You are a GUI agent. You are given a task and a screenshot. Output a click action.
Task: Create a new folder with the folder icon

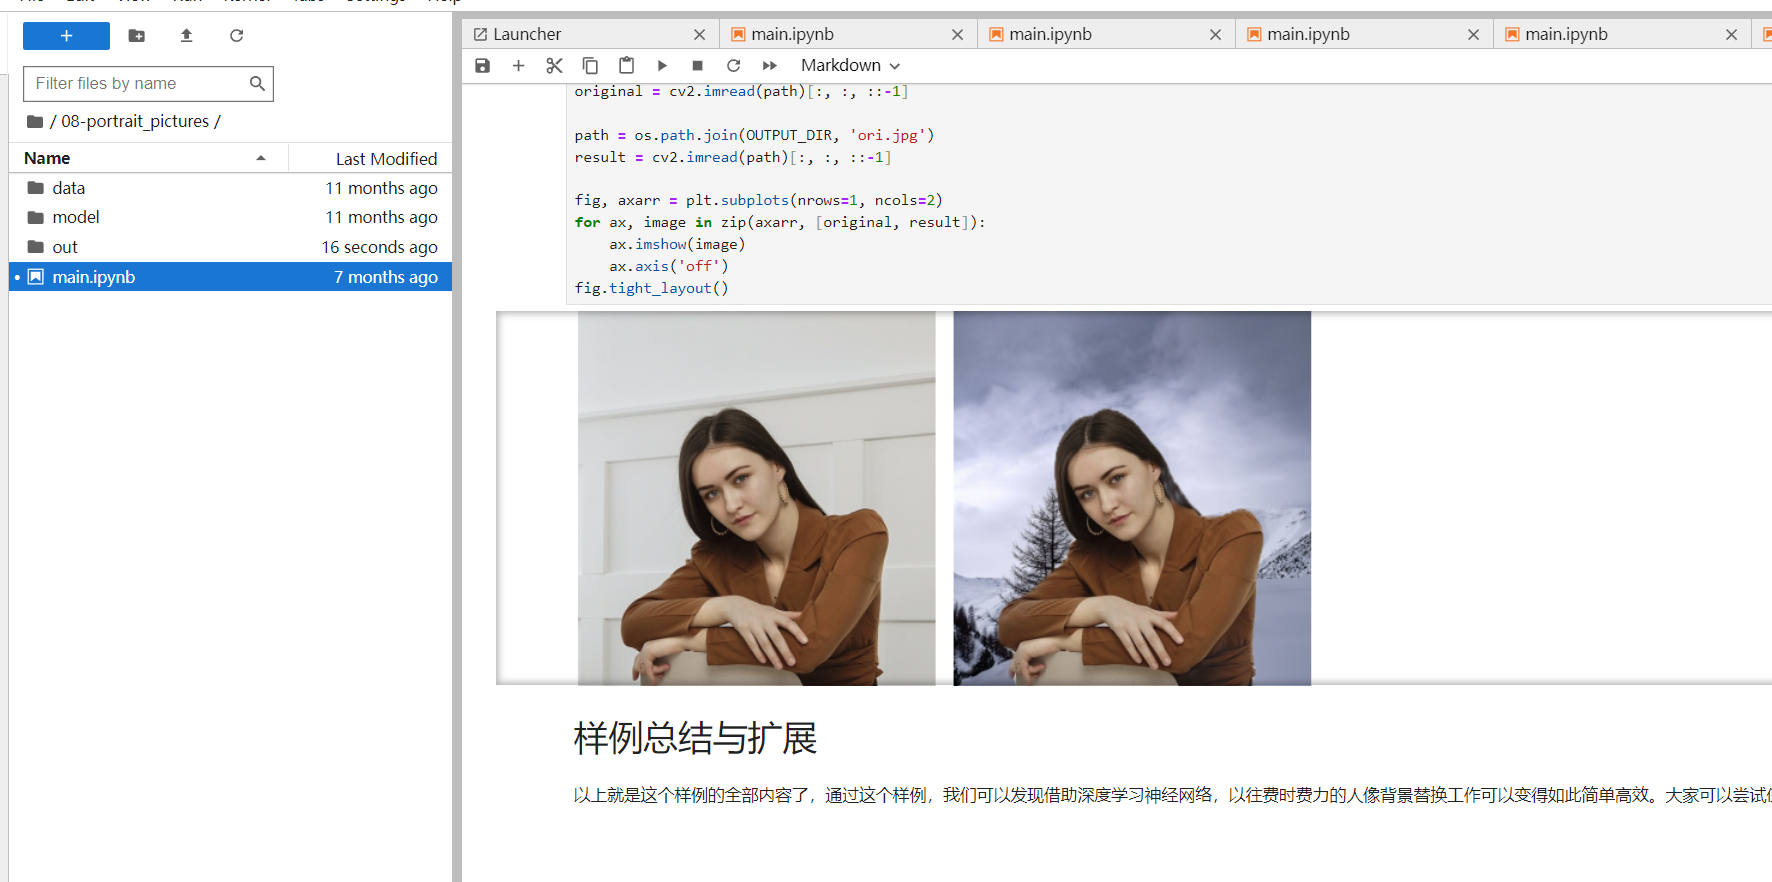(137, 36)
